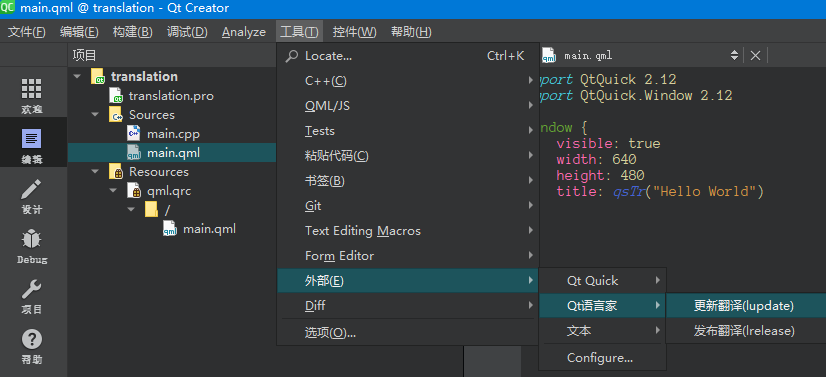Click the Resources locked folder icon
This screenshot has height=377, width=826.
click(x=116, y=172)
